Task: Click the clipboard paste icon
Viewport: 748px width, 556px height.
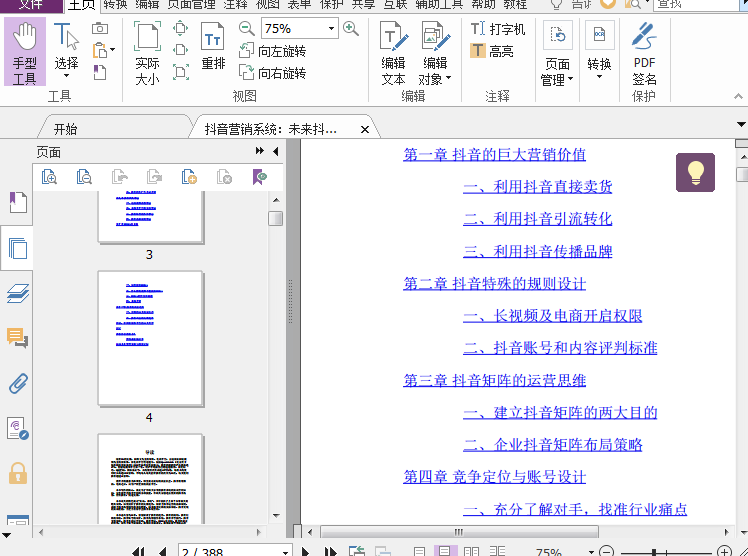Action: pos(100,50)
